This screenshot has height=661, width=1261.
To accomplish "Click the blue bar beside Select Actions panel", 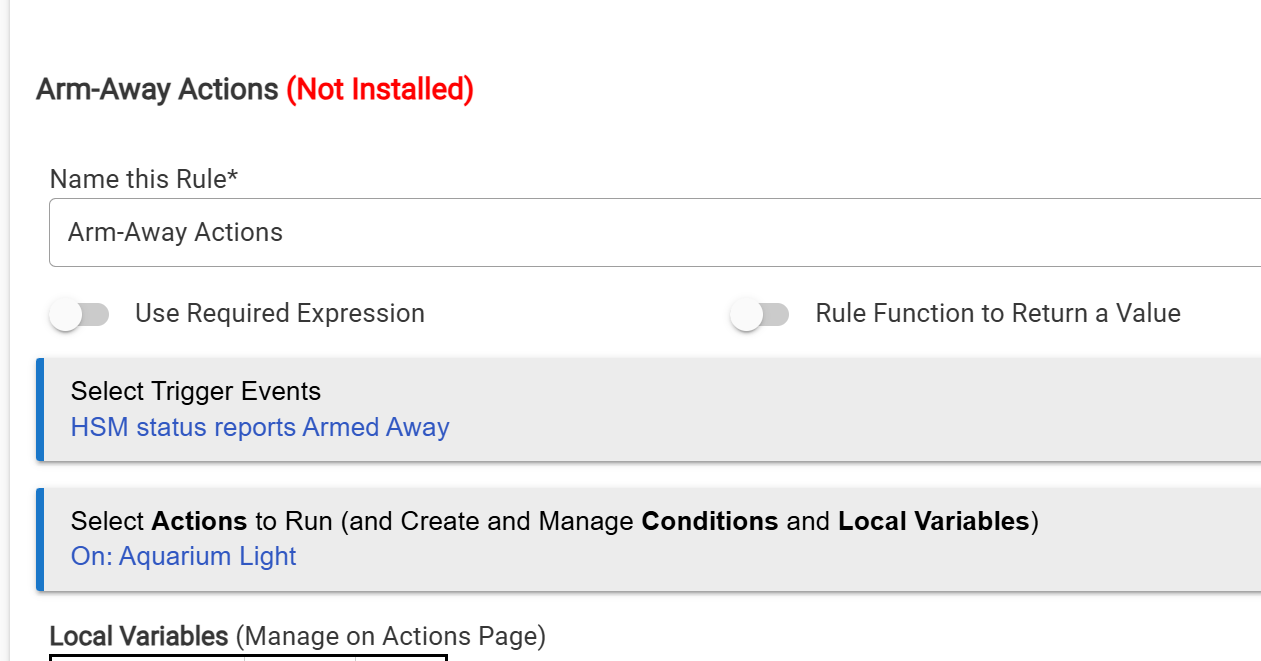I will (40, 539).
